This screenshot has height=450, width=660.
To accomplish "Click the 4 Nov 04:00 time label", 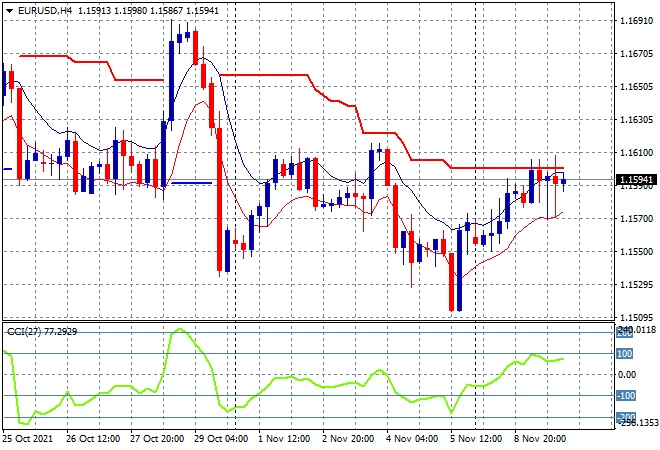I will point(412,439).
